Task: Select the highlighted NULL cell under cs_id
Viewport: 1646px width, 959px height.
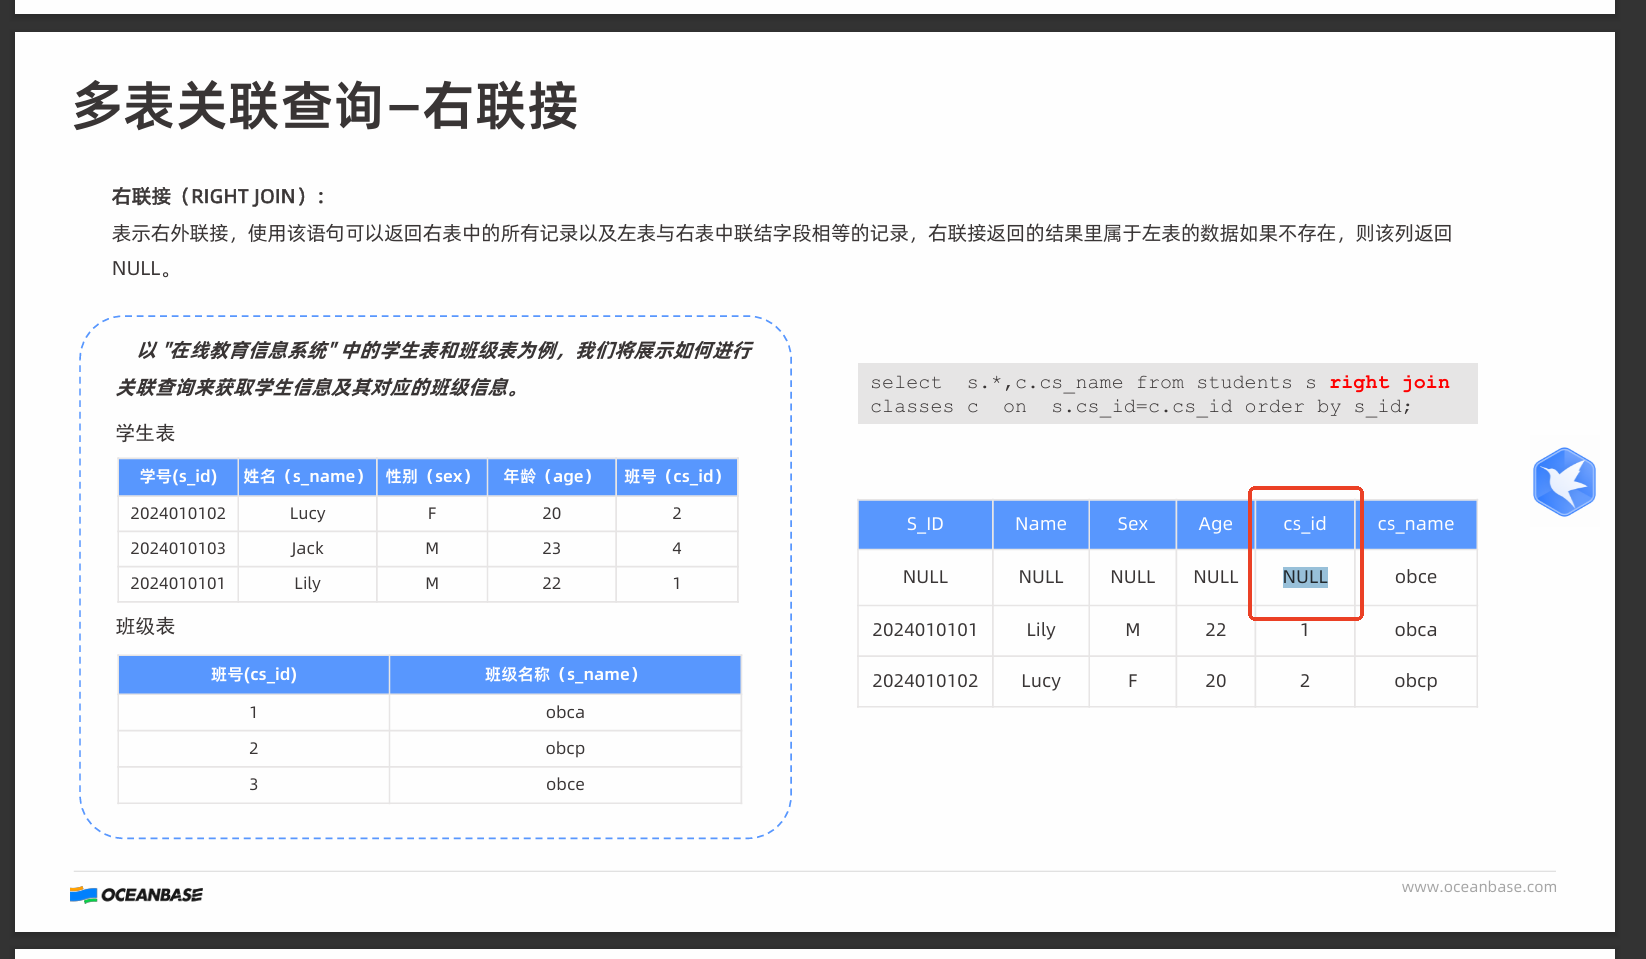Action: pyautogui.click(x=1305, y=577)
